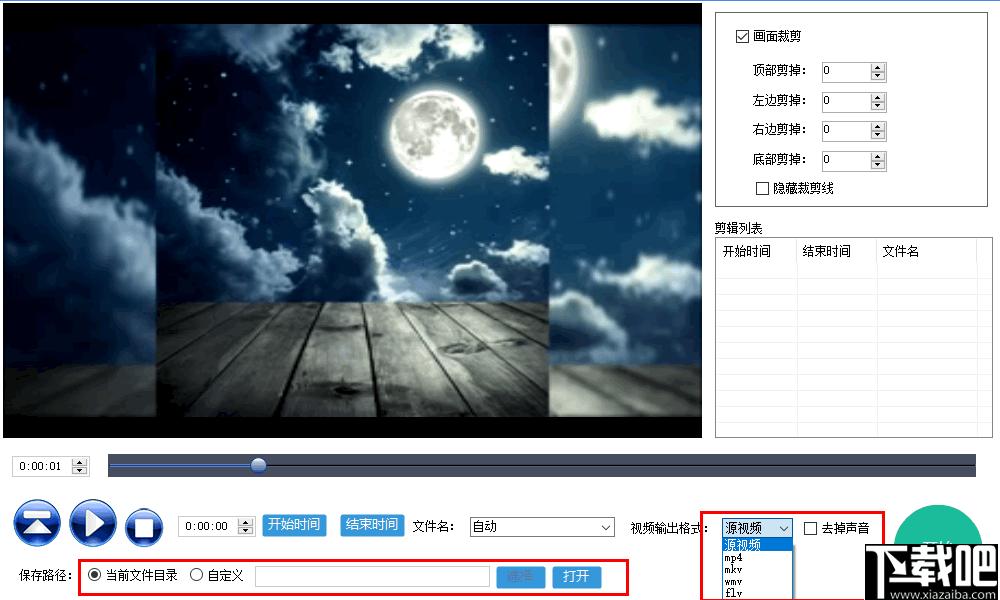Decrement the 0:00:01 position time down arrow
The width and height of the screenshot is (1000, 600).
click(80, 470)
